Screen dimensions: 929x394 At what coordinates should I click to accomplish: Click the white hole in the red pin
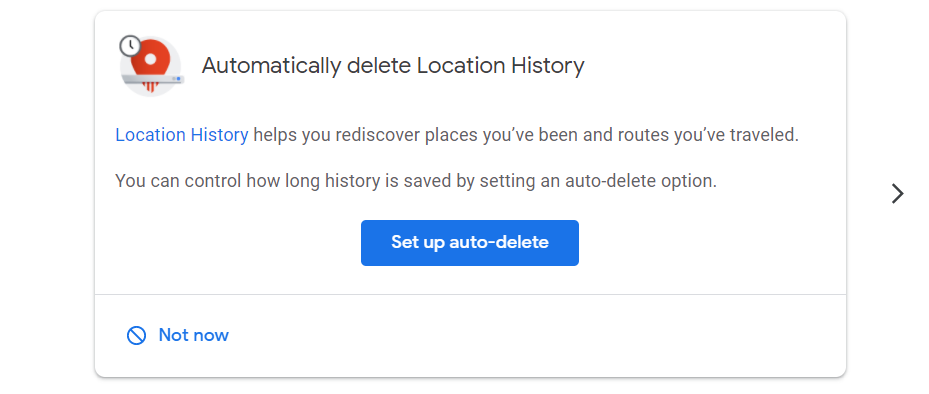point(150,58)
